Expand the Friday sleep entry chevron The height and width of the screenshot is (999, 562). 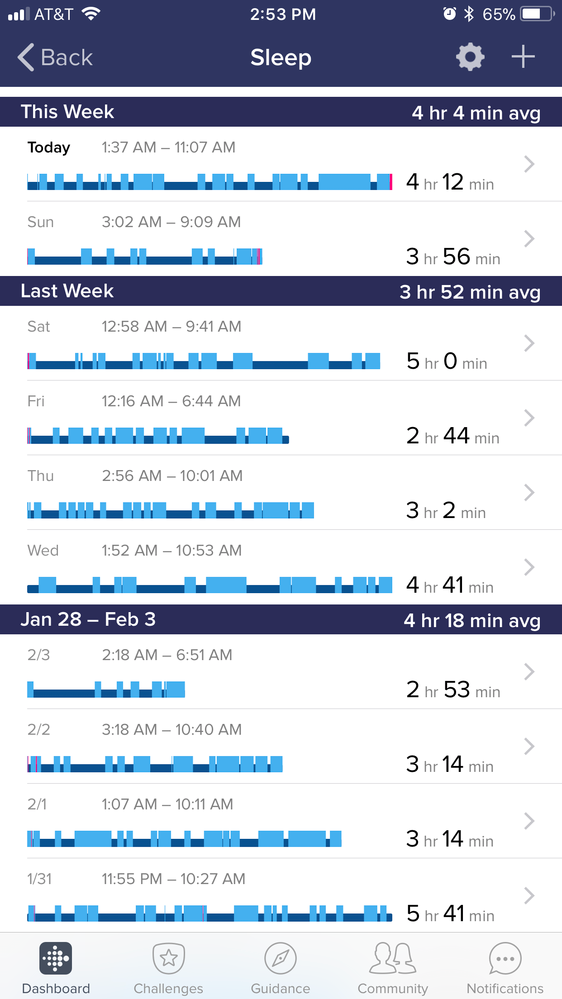point(529,418)
